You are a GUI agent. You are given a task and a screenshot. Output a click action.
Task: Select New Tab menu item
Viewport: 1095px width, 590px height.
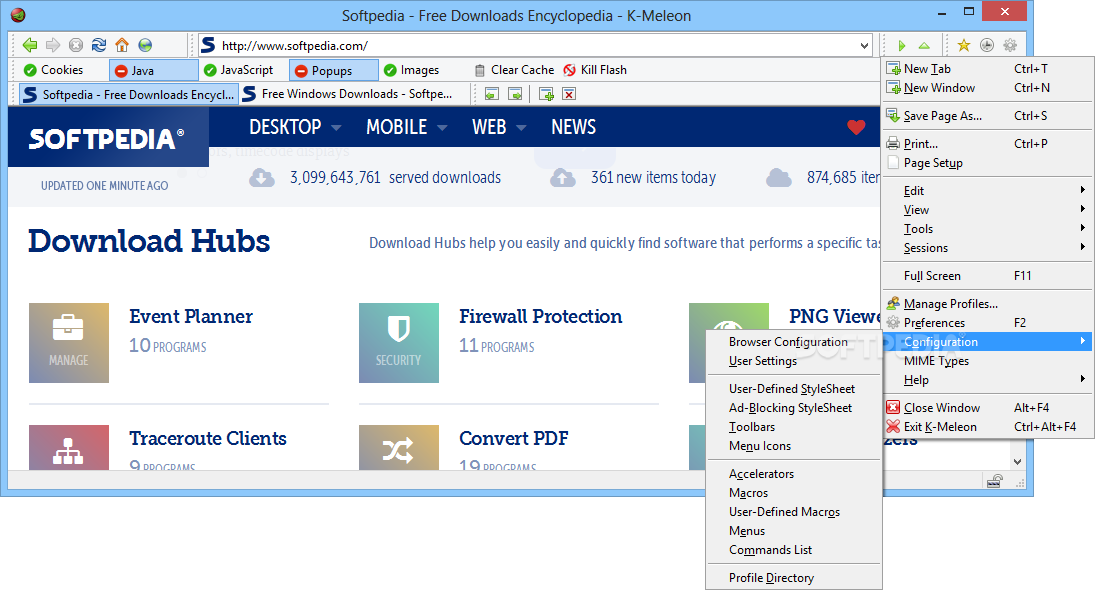988,68
